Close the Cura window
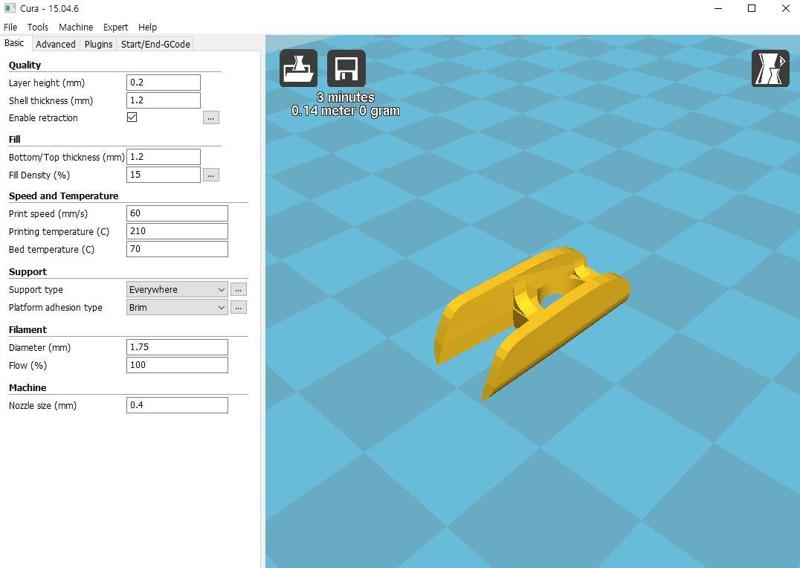The image size is (800, 568). 786,9
